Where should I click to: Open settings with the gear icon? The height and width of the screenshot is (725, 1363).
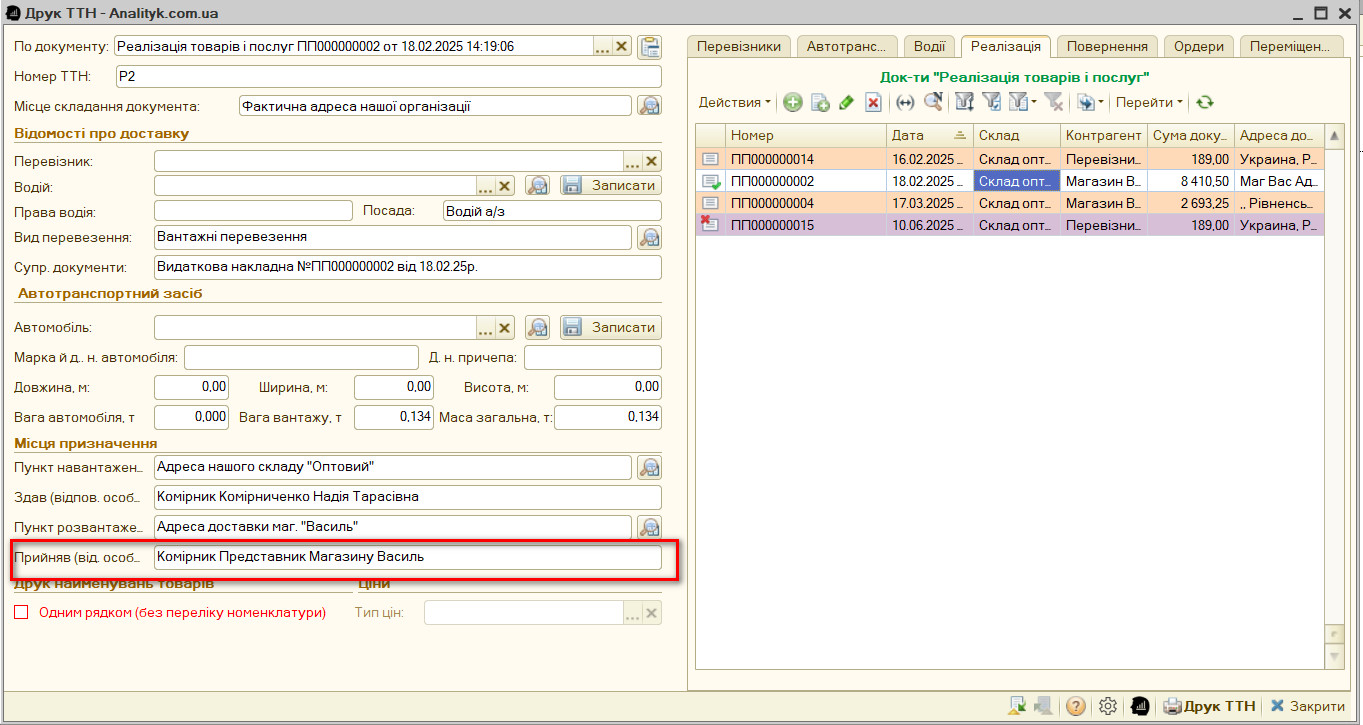[1107, 706]
